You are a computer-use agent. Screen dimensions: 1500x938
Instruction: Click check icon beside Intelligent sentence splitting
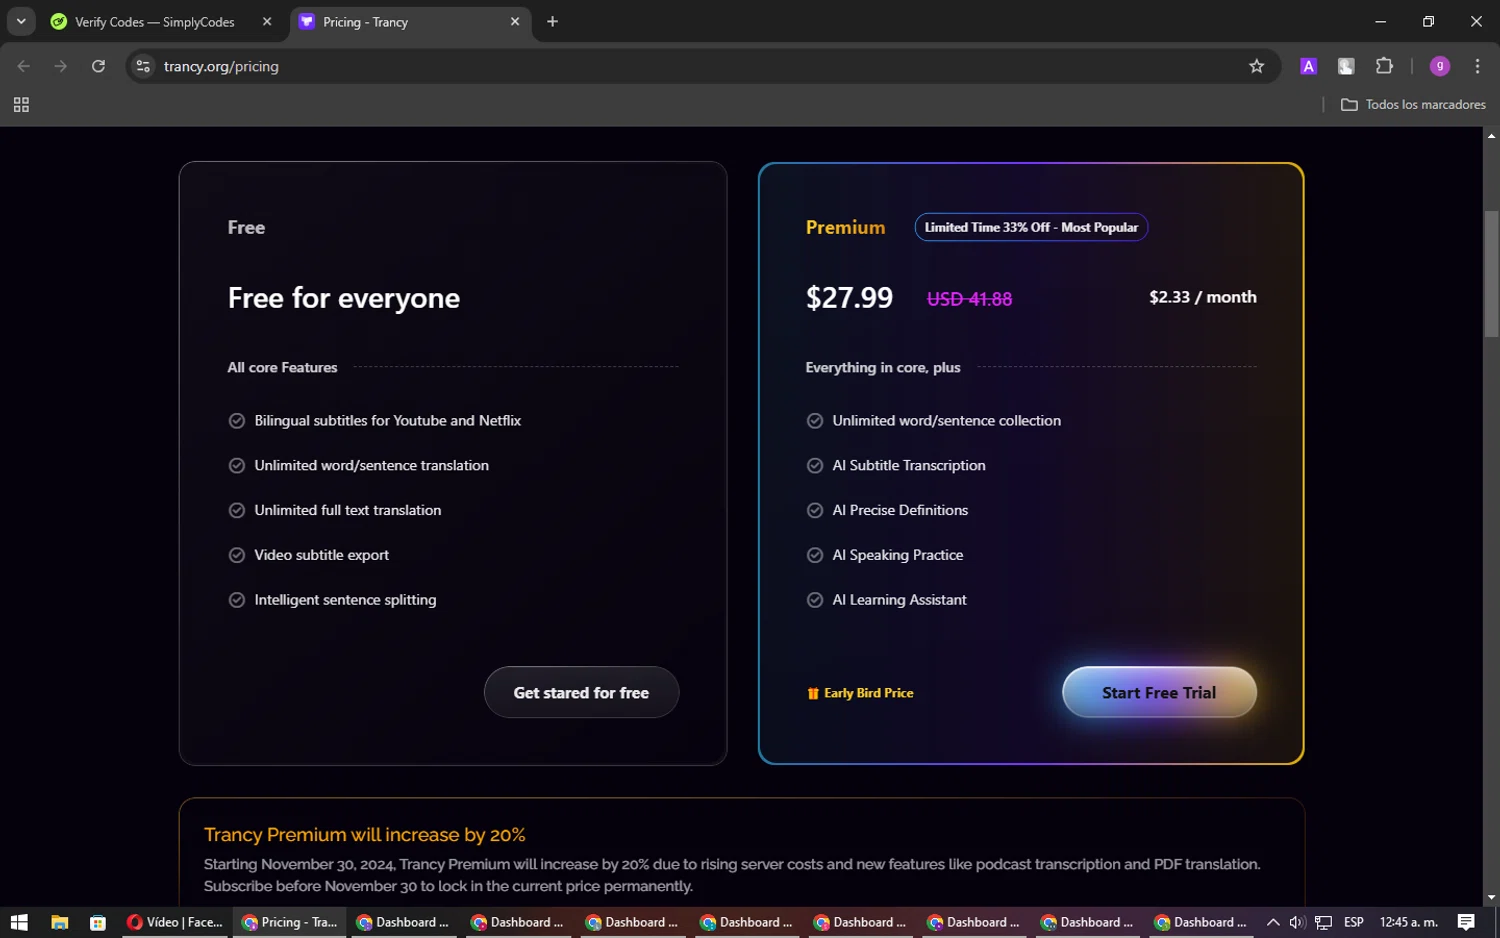[237, 600]
